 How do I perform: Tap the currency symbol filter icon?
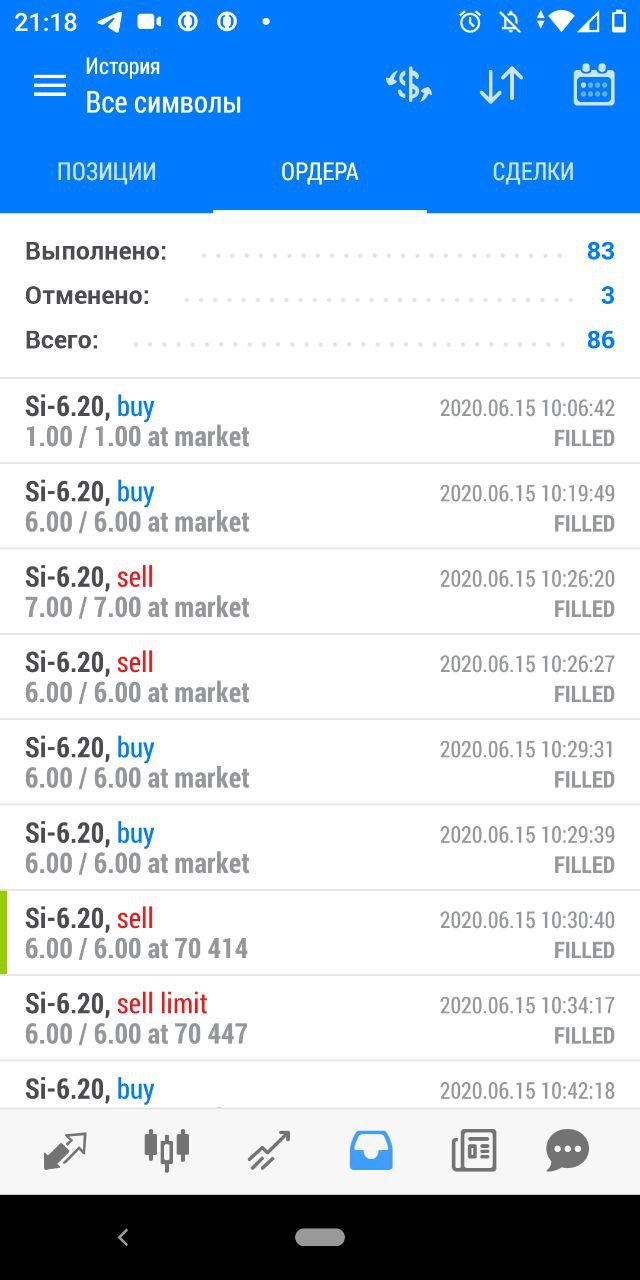pos(409,86)
